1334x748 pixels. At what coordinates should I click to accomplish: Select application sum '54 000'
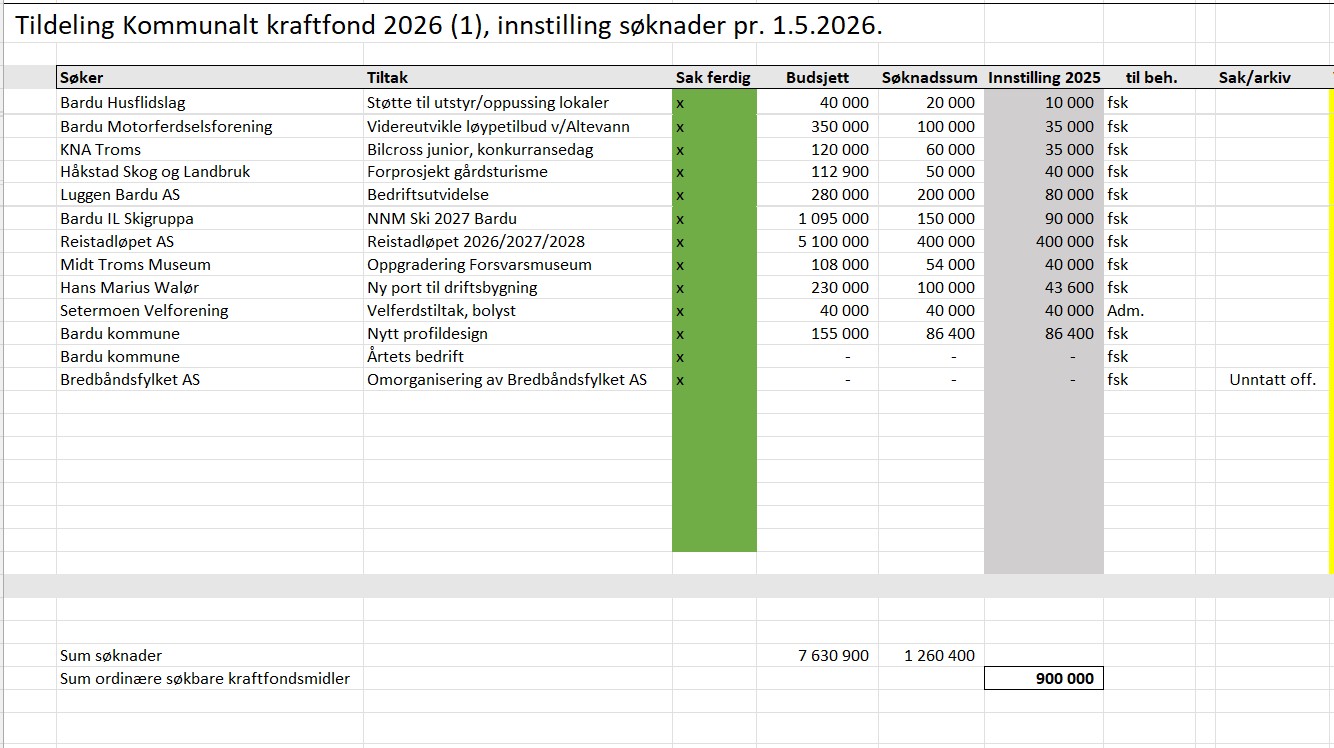pyautogui.click(x=950, y=264)
